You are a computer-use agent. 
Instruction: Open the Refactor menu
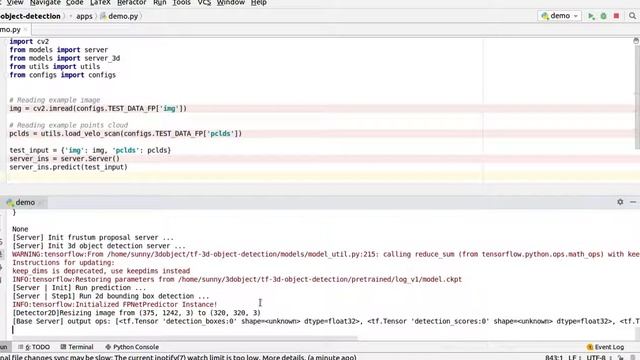[131, 3]
